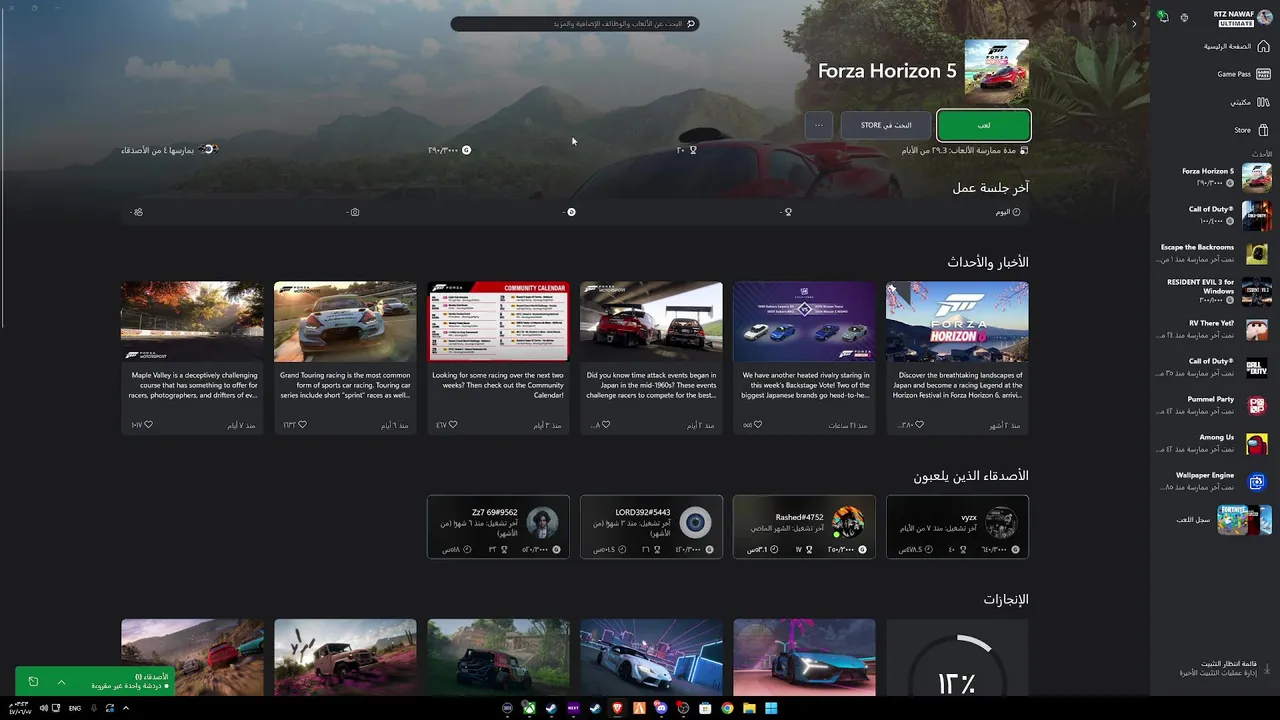Click the 12% achievements progress ring
Viewport: 1280px width, 720px height.
click(x=957, y=665)
